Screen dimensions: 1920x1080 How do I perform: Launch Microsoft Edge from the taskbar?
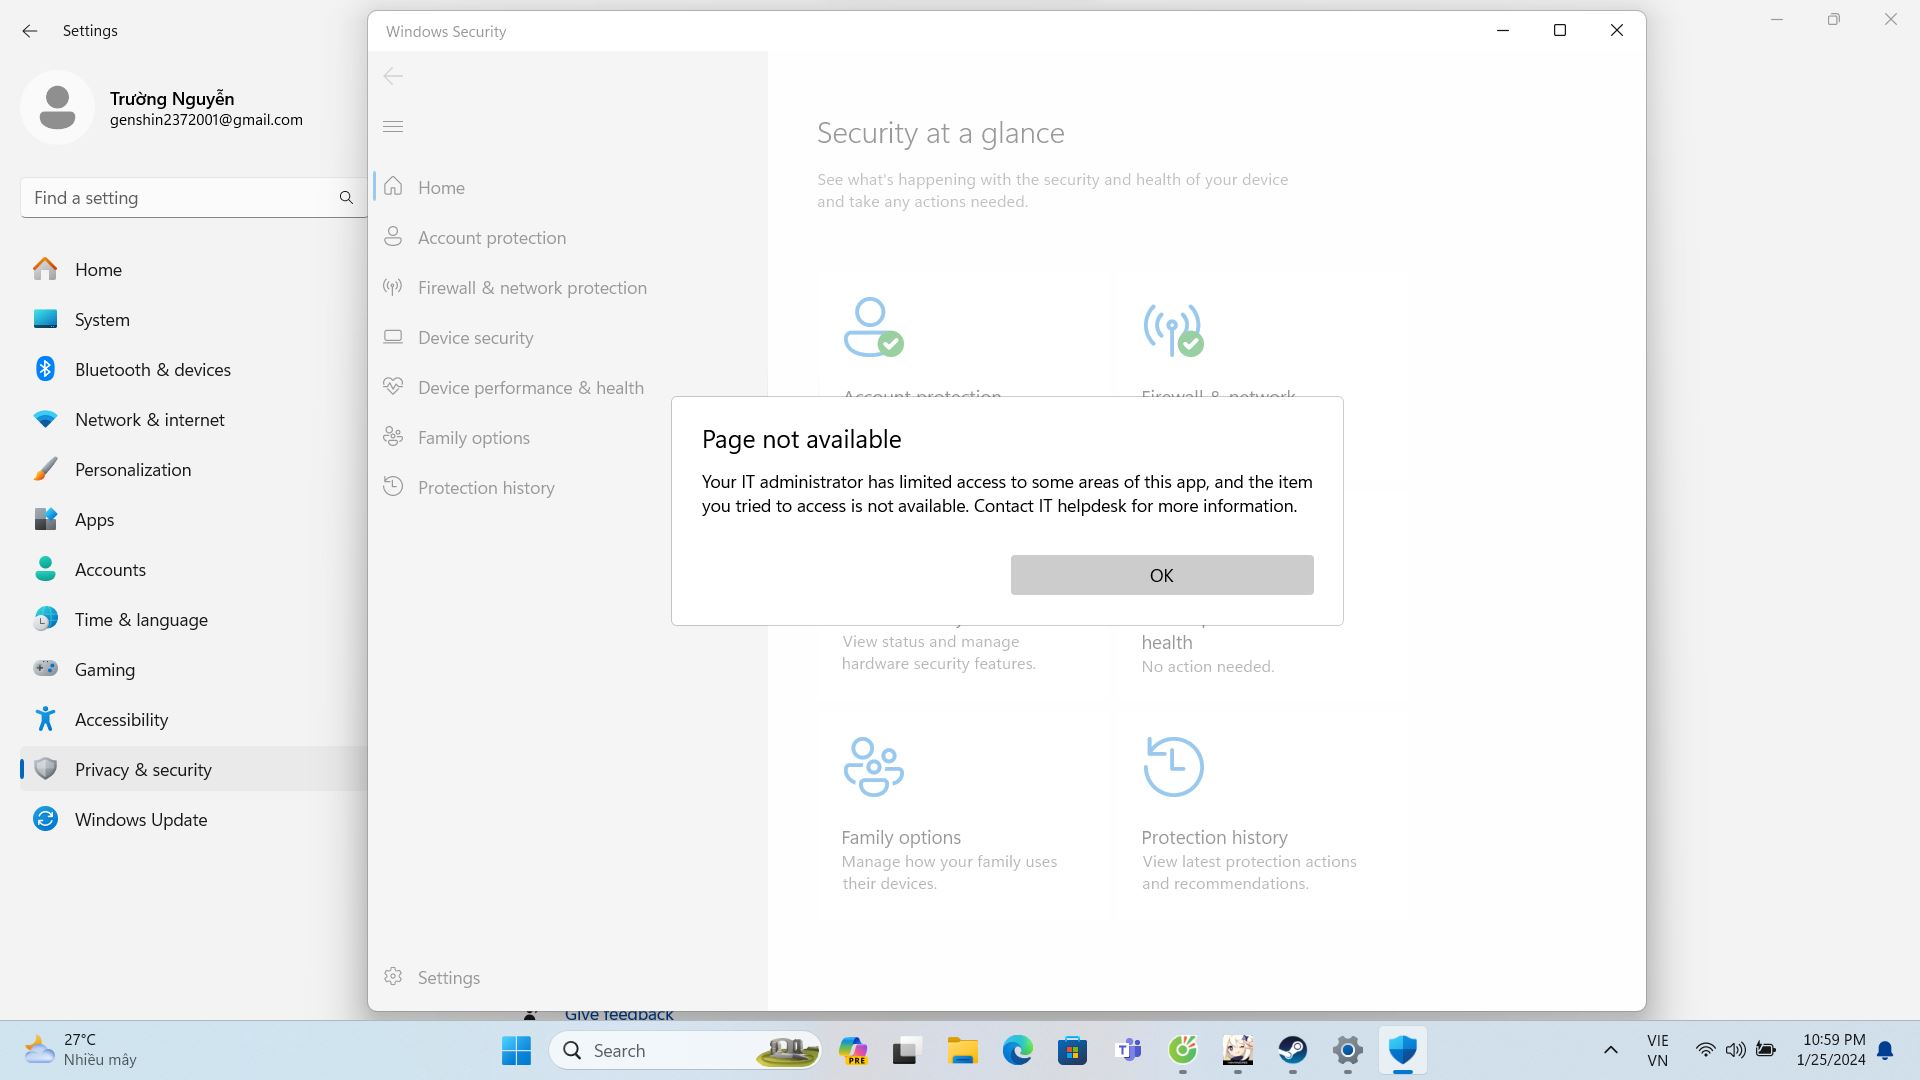tap(1017, 1051)
